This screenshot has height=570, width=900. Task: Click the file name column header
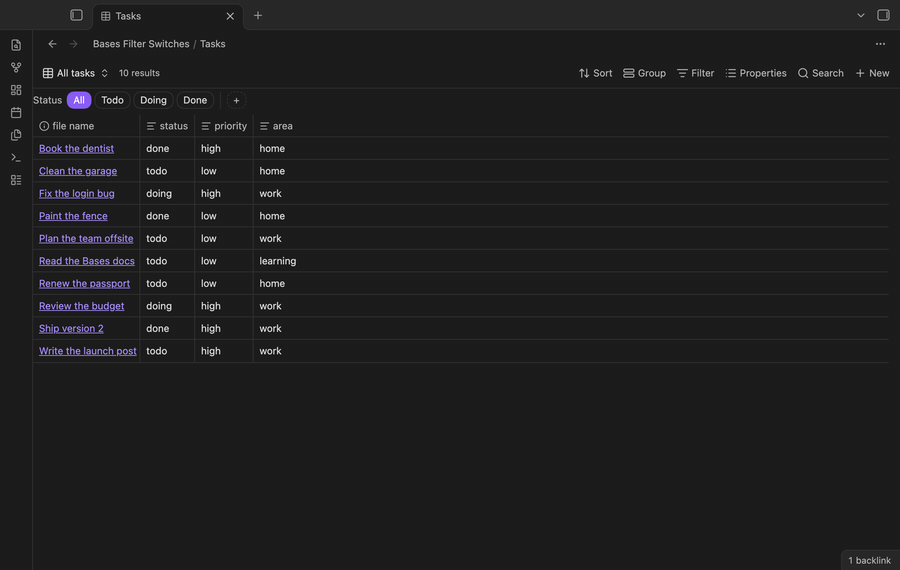click(86, 126)
